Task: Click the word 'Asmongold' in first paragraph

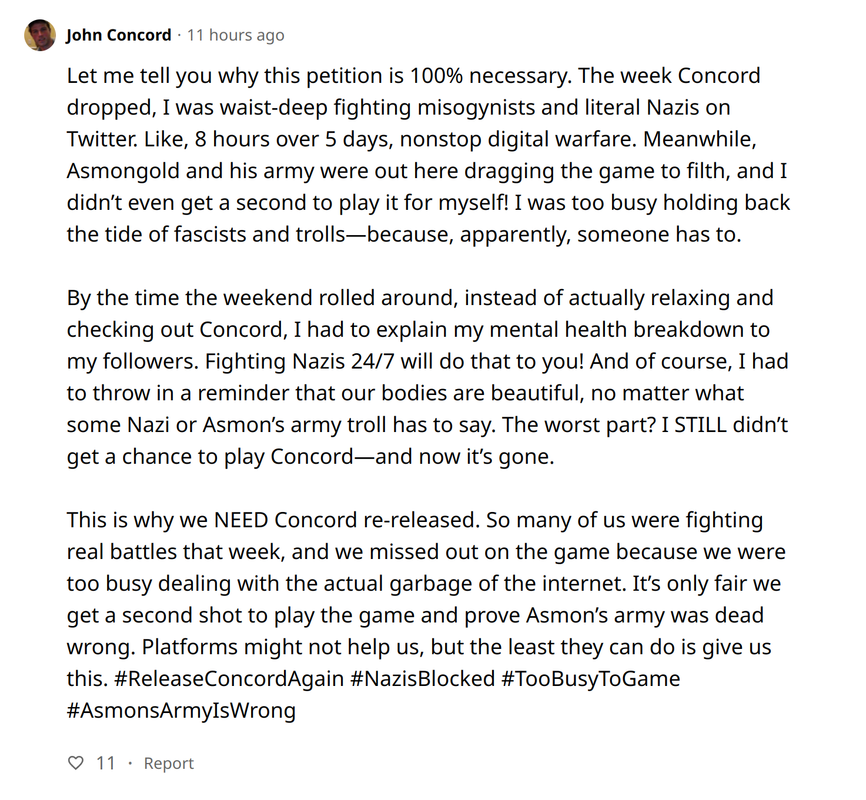Action: pos(123,171)
